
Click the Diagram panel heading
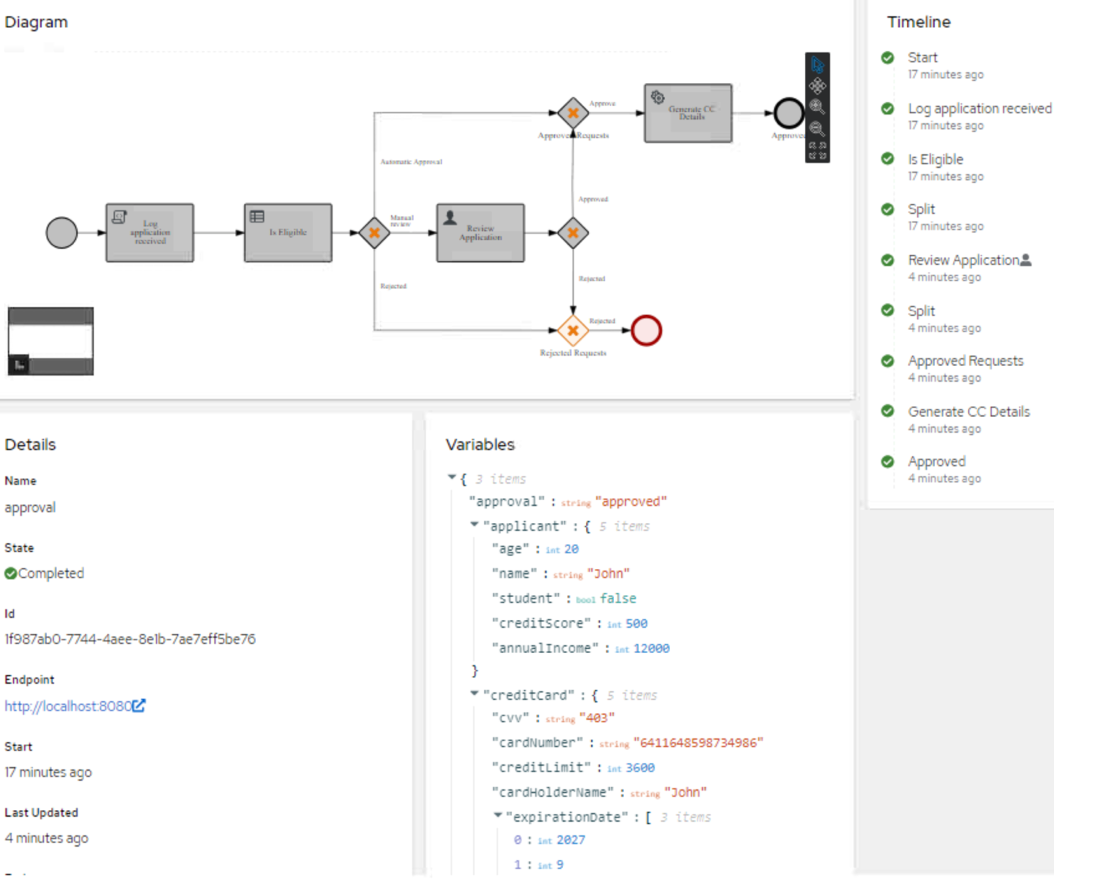[x=36, y=22]
